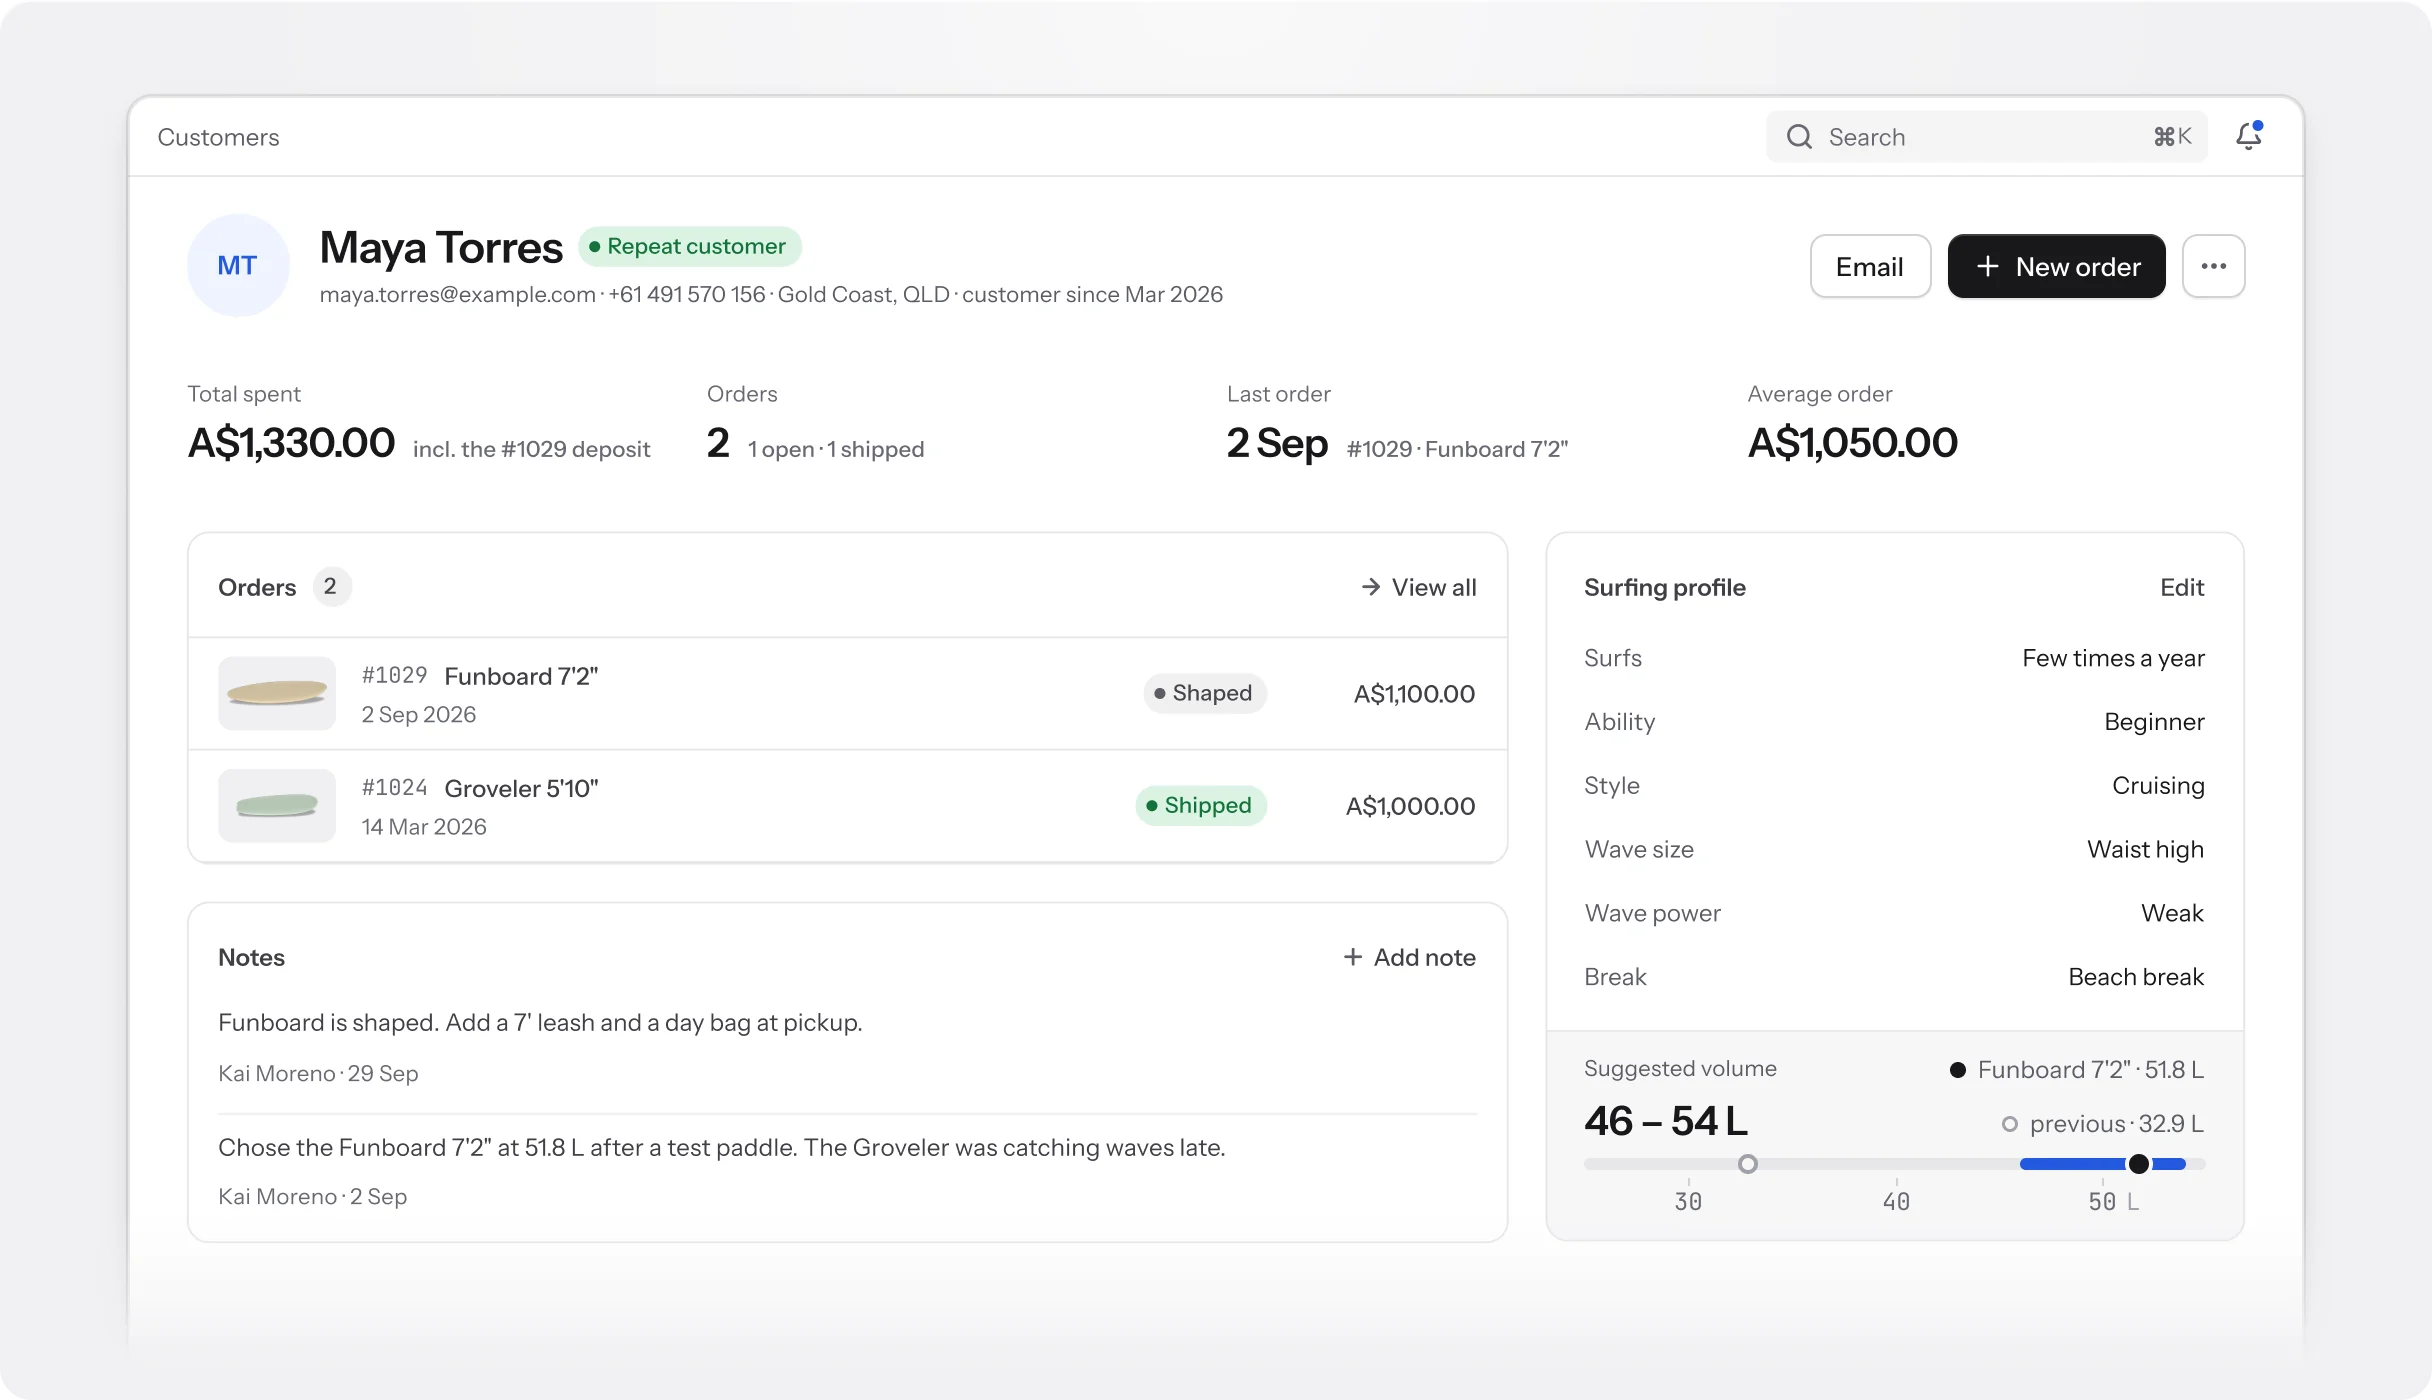Image resolution: width=2432 pixels, height=1400 pixels.
Task: Focus the Search input field
Action: [x=1986, y=137]
